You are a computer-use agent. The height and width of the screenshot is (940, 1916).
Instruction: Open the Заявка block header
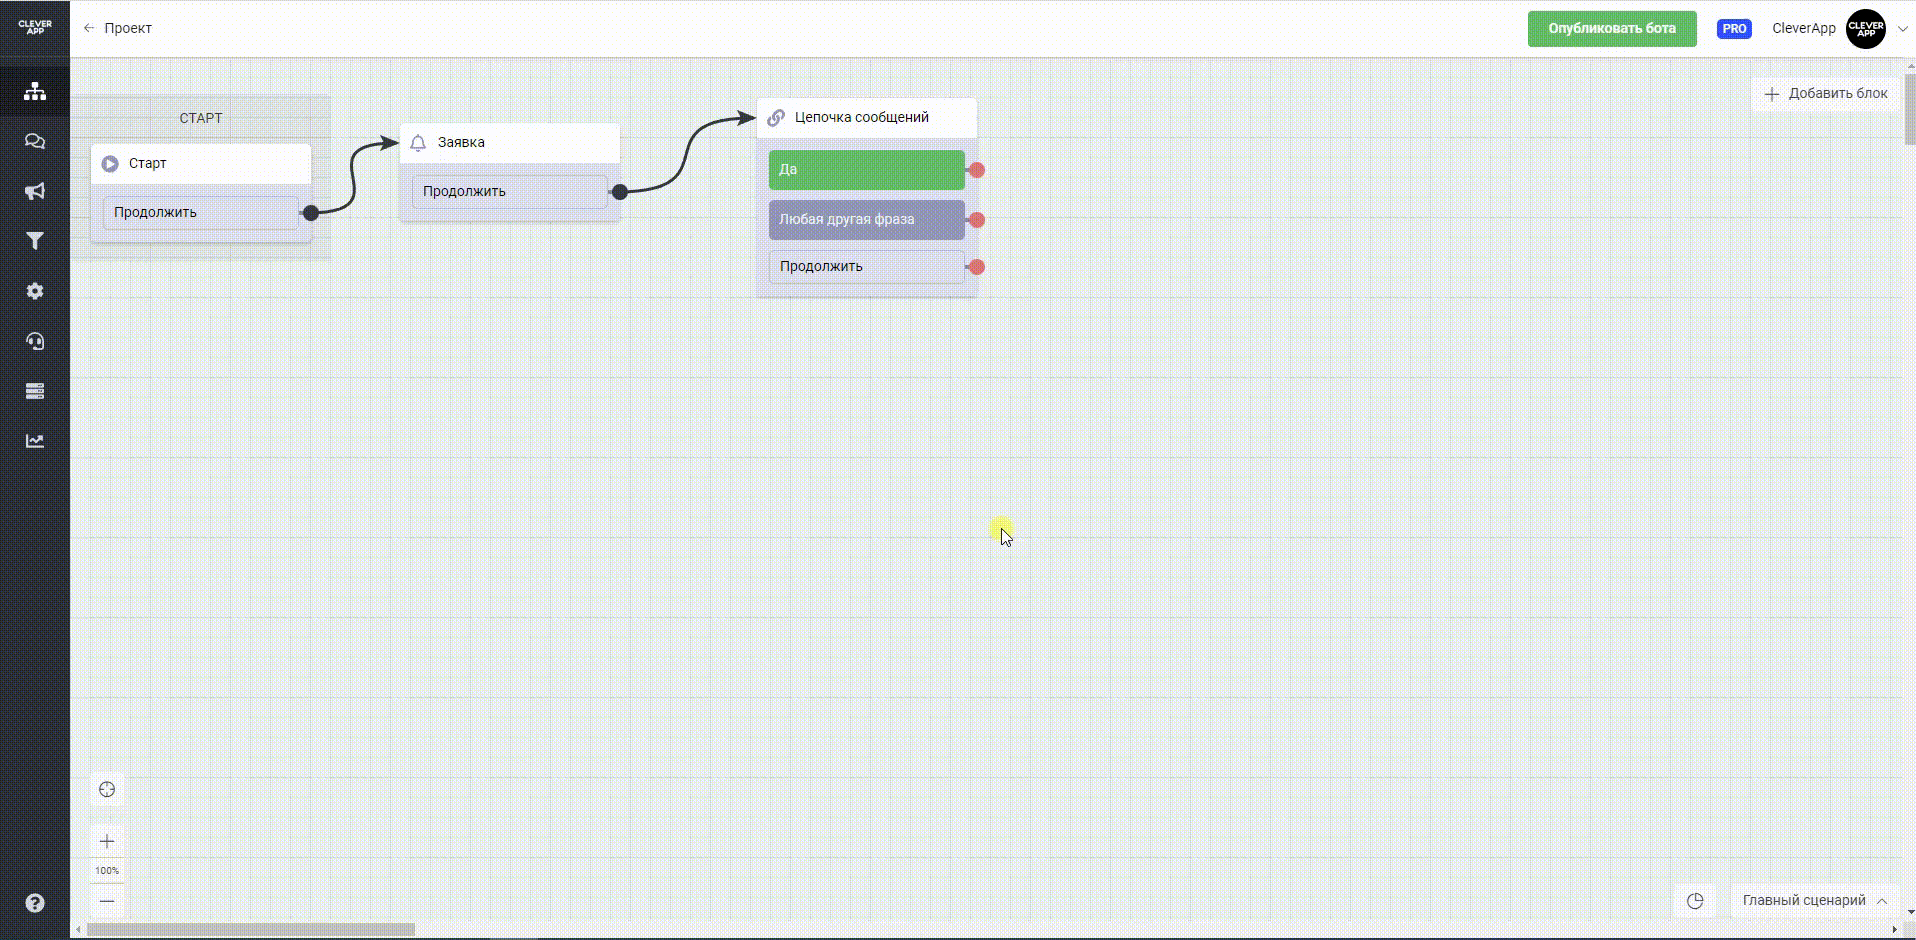[x=509, y=142]
